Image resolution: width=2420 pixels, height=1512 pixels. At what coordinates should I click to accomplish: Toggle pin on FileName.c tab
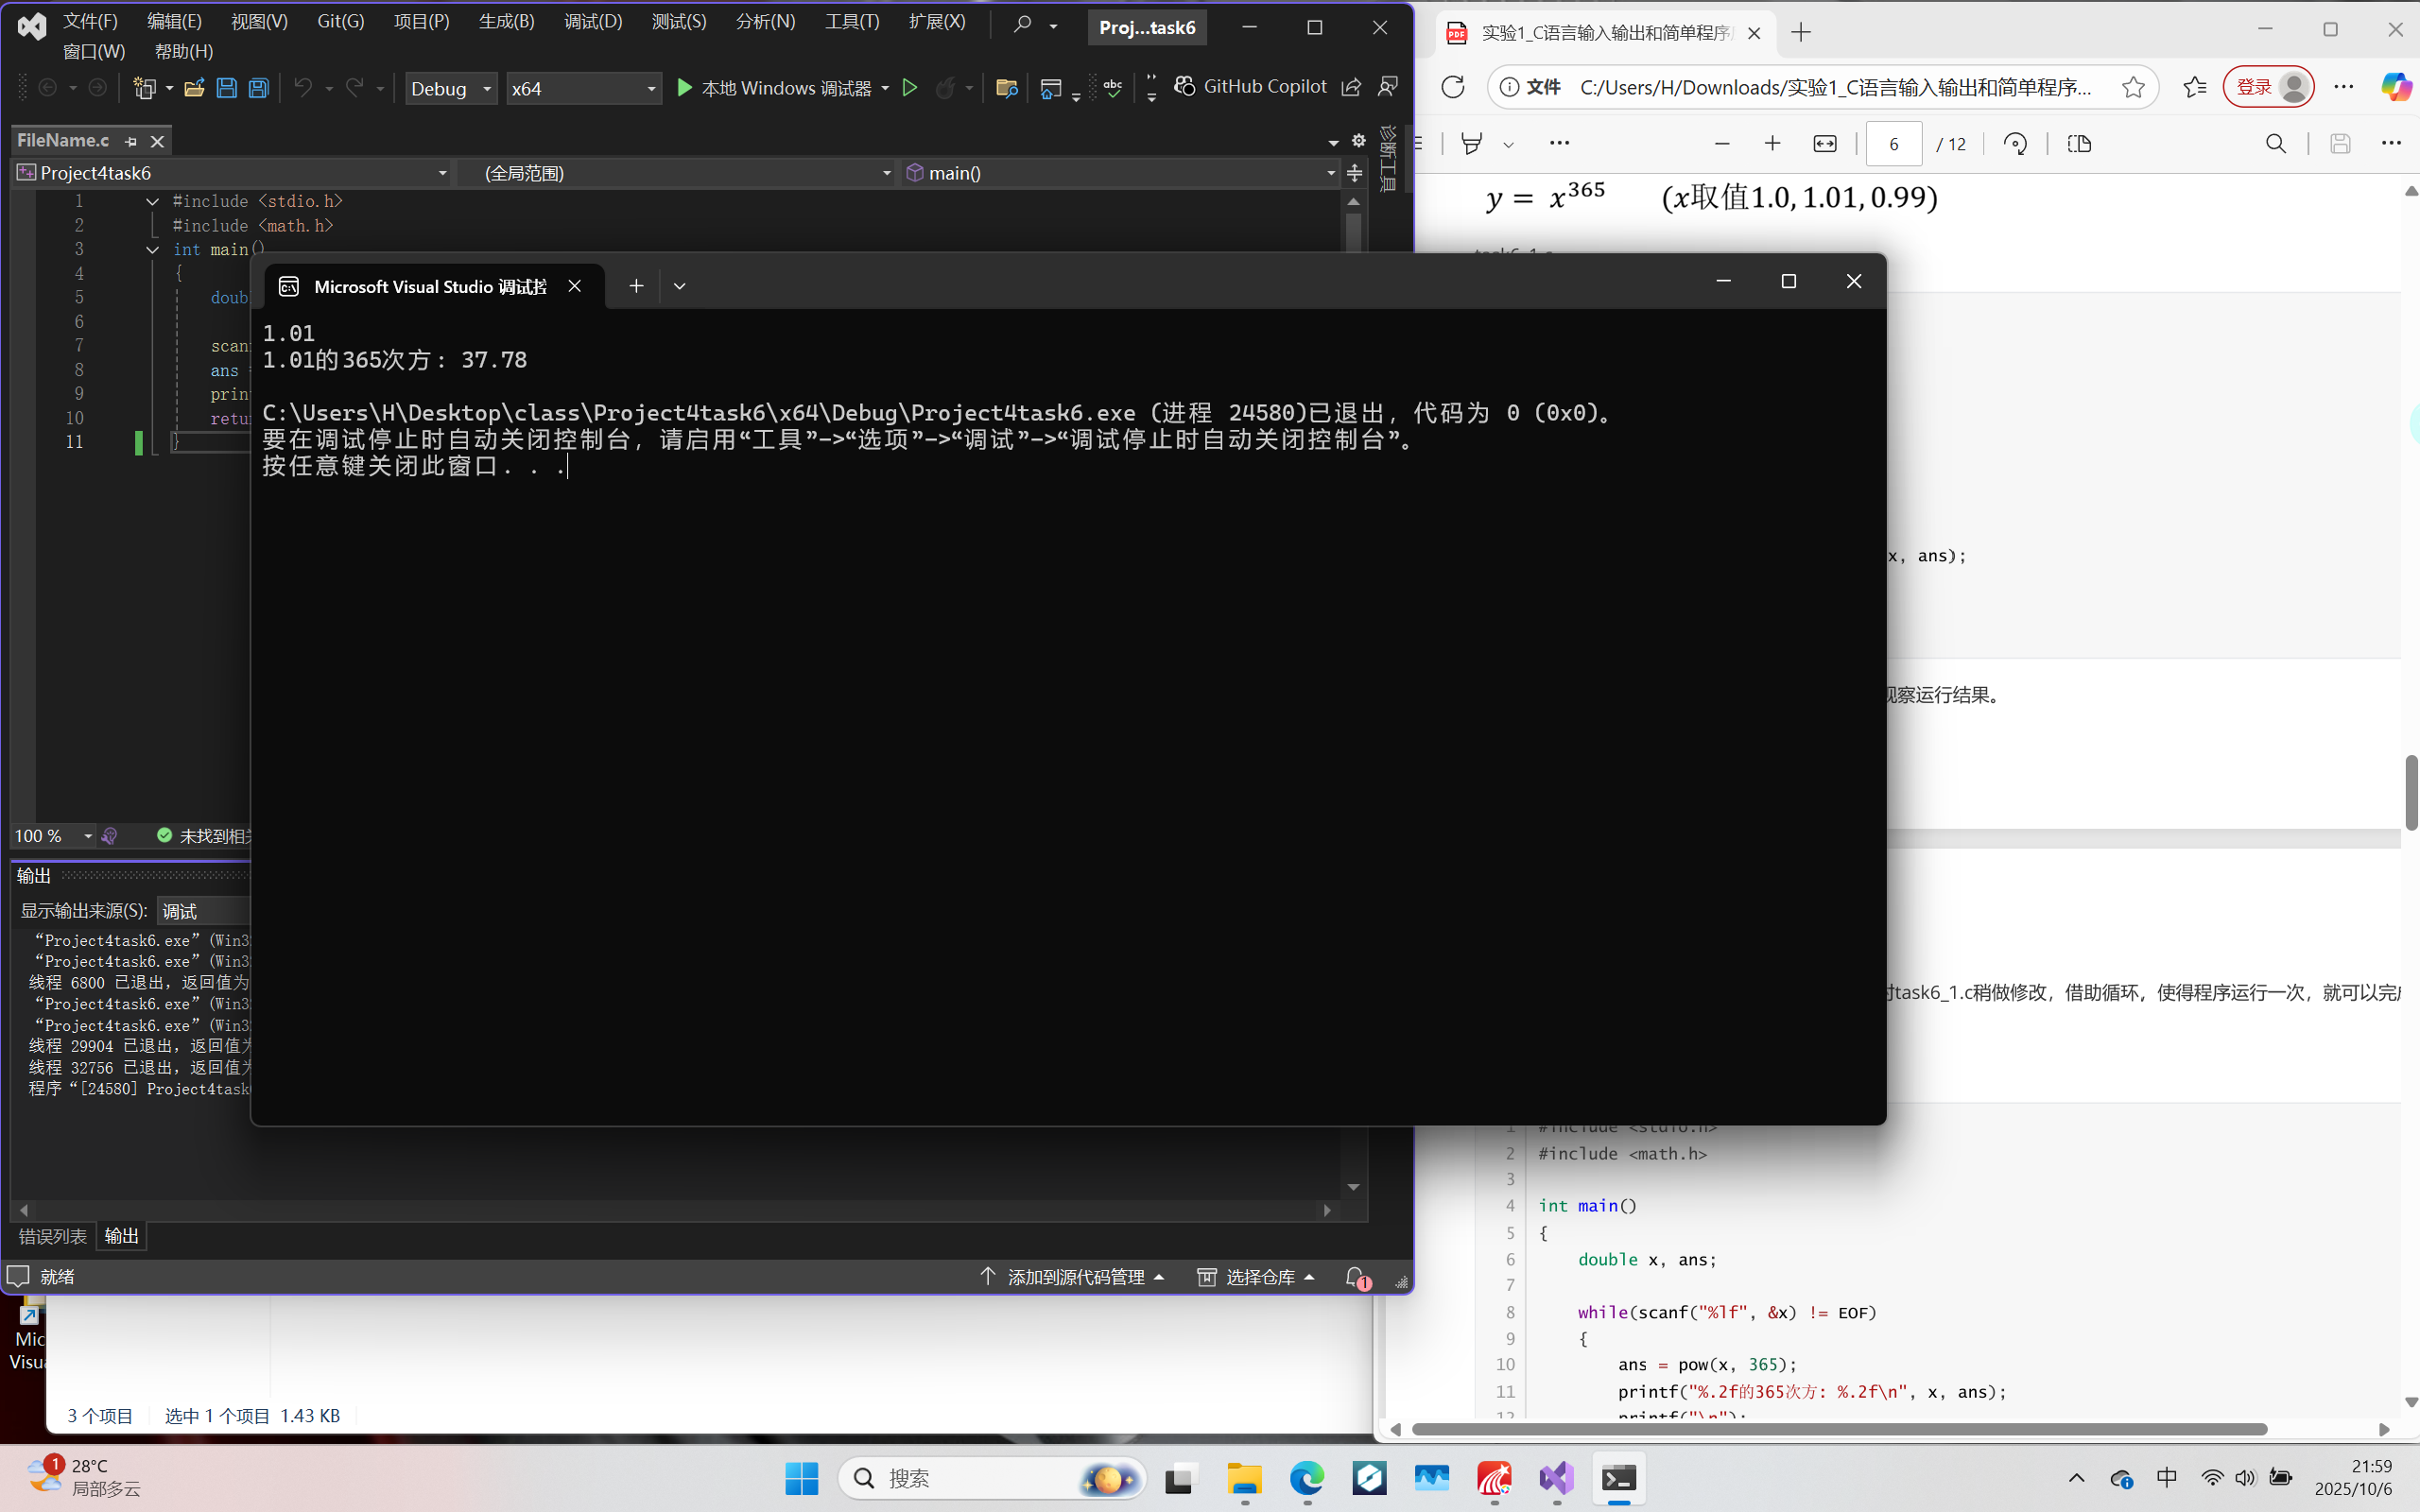pos(131,141)
